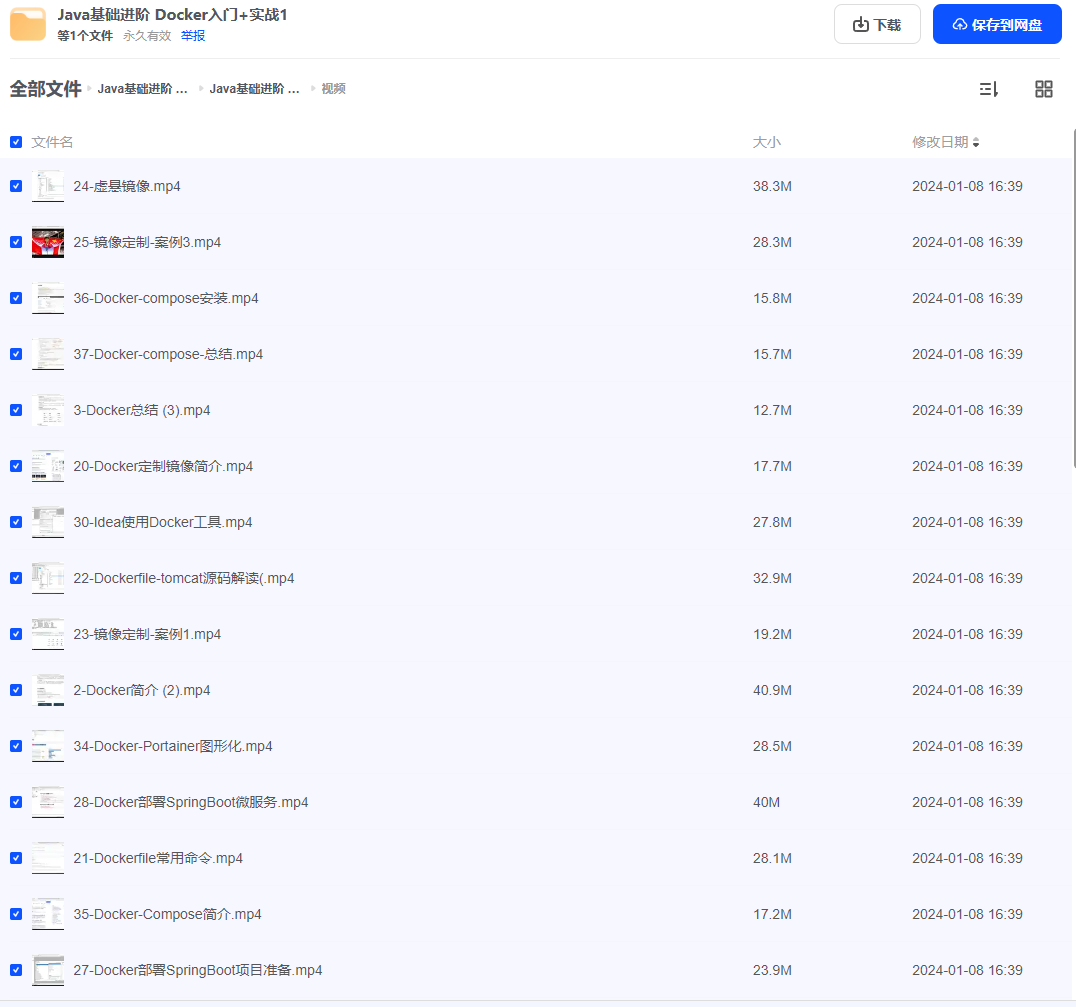1076x1007 pixels.
Task: Switch to grid view icon
Action: click(1044, 89)
